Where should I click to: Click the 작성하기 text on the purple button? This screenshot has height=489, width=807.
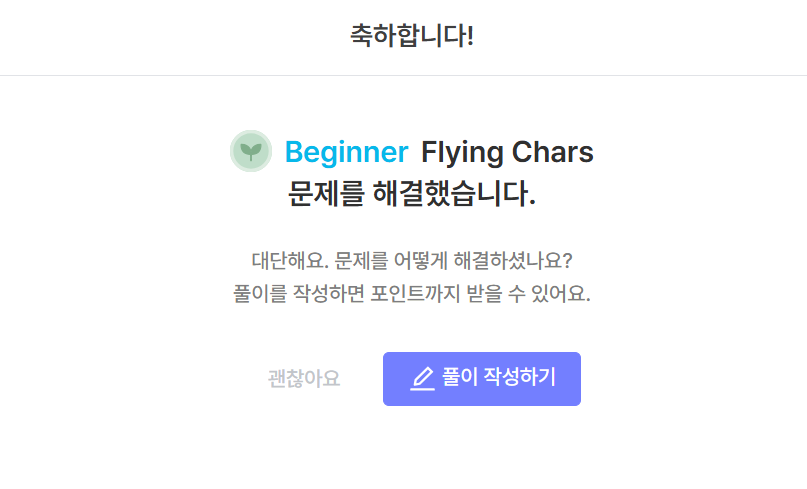(520, 377)
